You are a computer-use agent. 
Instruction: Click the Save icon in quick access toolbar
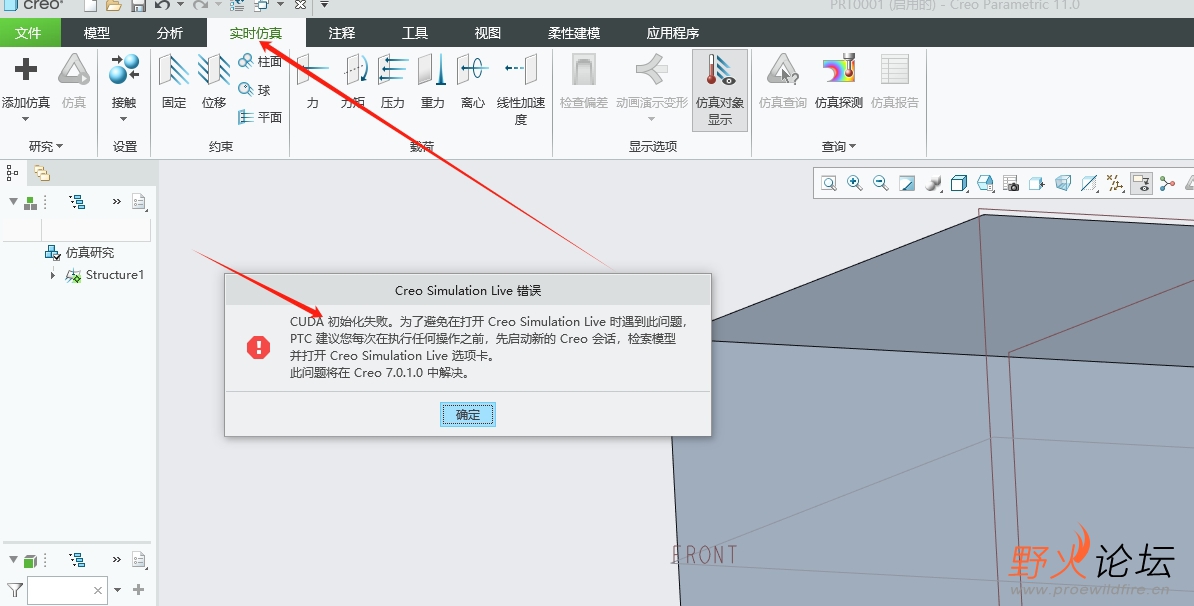click(x=138, y=5)
